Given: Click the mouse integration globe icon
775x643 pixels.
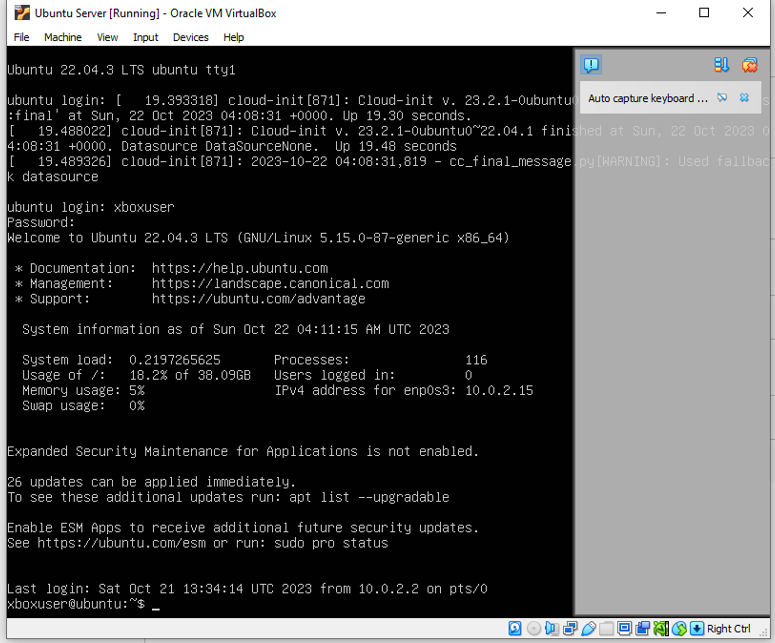Looking at the screenshot, I should 679,629.
